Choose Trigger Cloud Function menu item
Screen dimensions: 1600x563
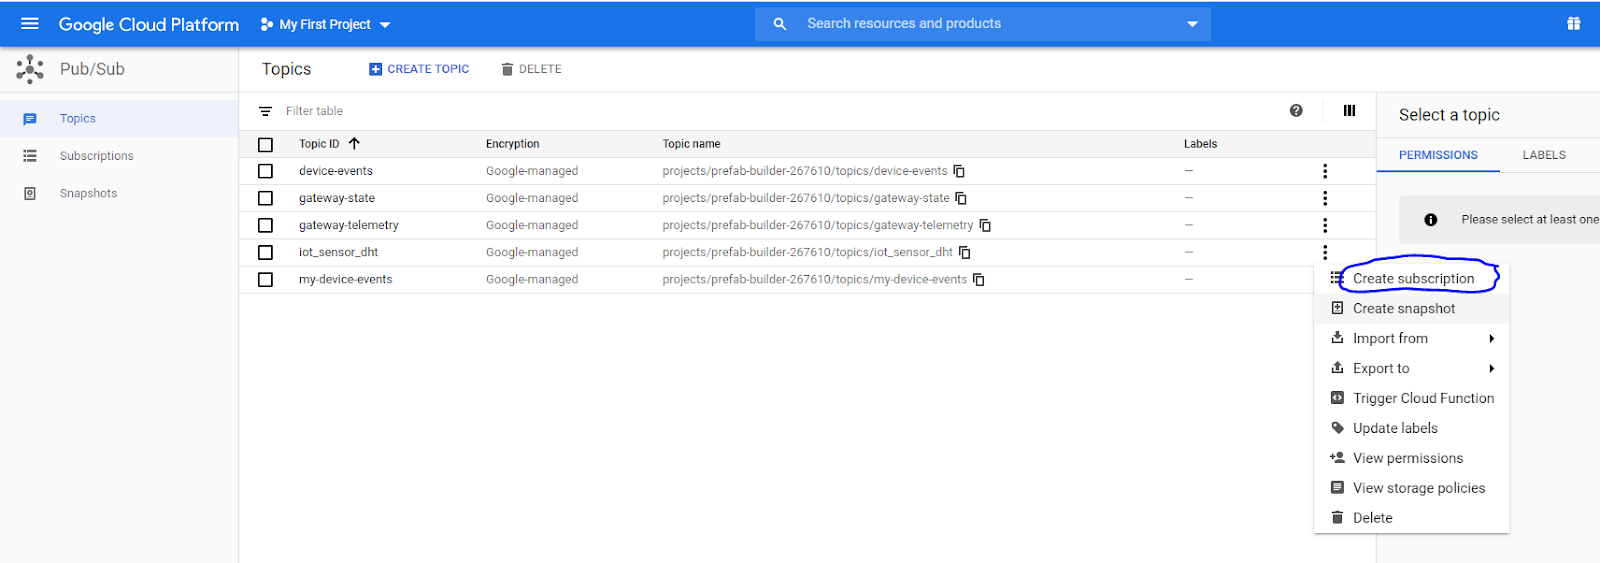1411,398
